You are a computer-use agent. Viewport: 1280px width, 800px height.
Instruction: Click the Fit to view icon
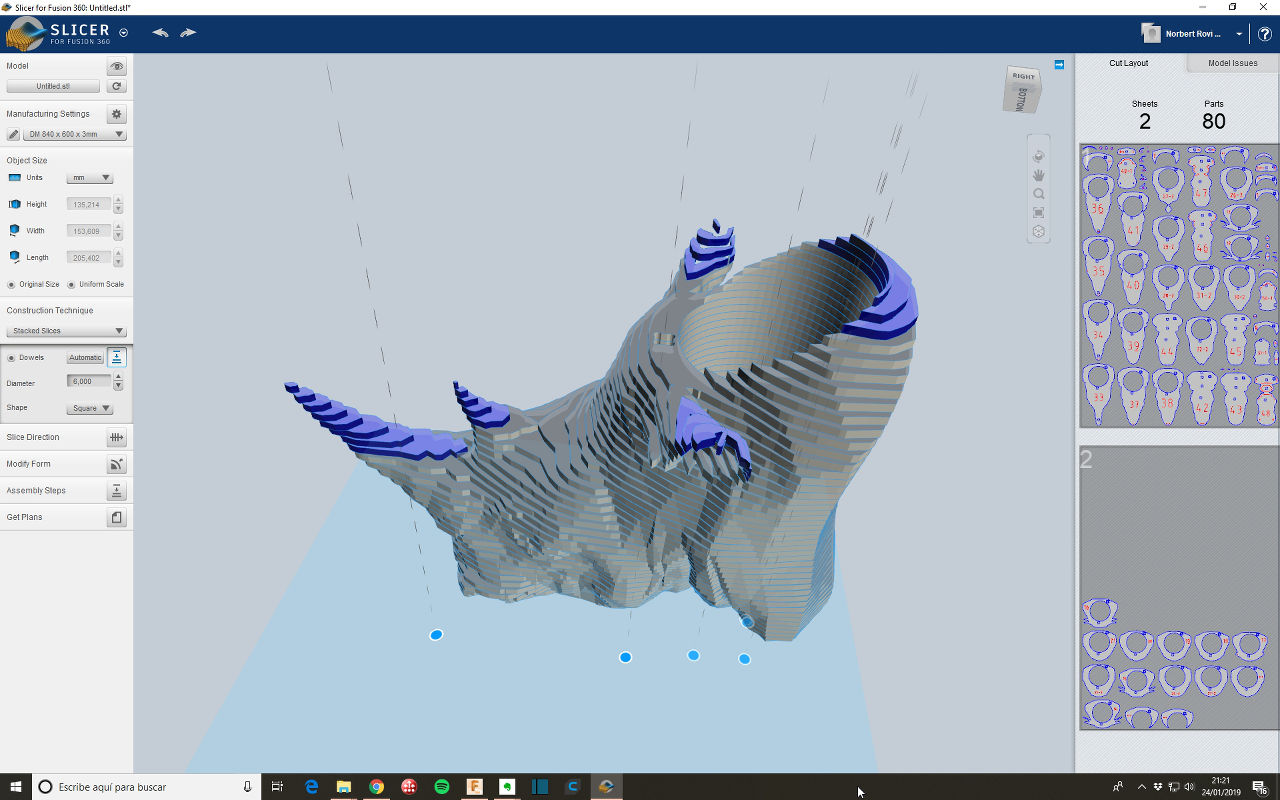click(x=1038, y=213)
